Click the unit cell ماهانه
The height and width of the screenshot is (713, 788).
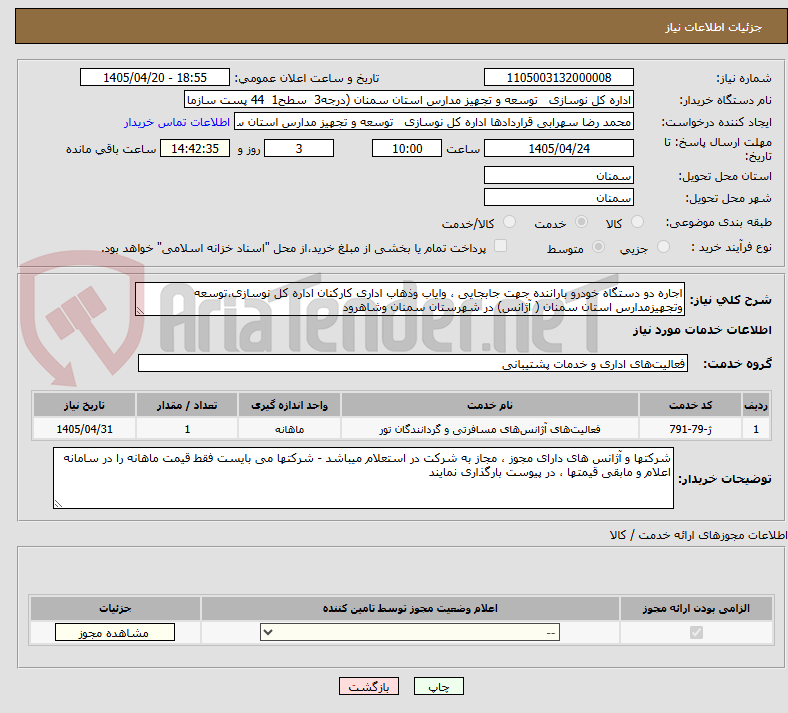[289, 429]
